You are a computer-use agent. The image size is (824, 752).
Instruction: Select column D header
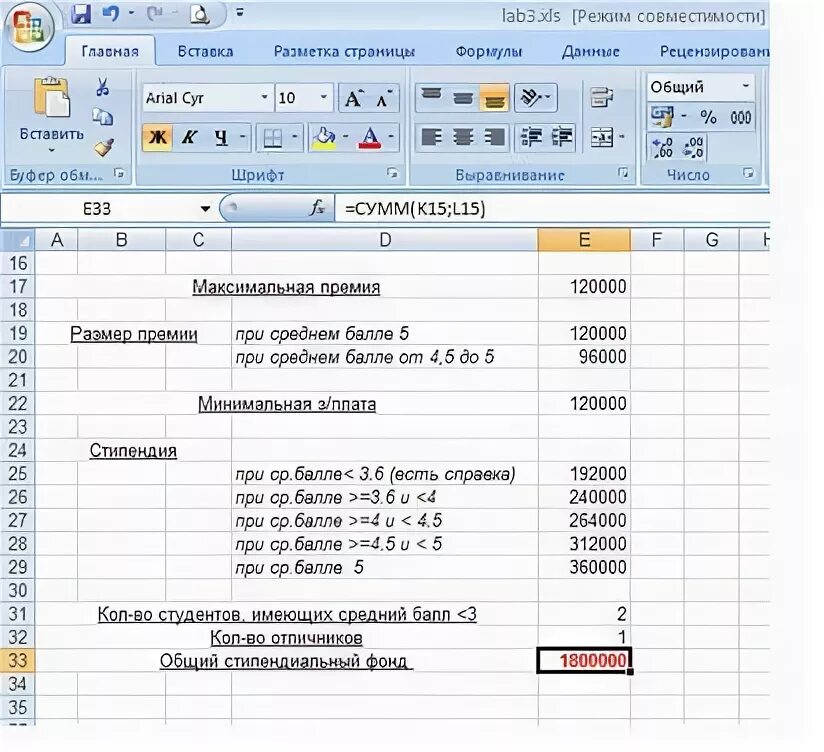click(x=385, y=240)
